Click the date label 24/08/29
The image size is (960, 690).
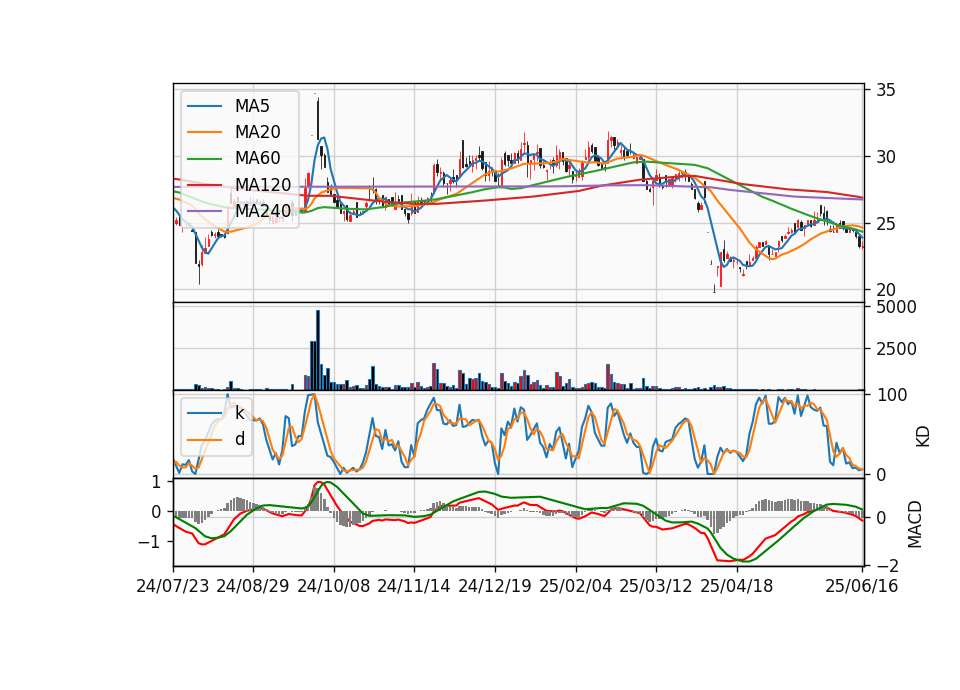[x=253, y=586]
